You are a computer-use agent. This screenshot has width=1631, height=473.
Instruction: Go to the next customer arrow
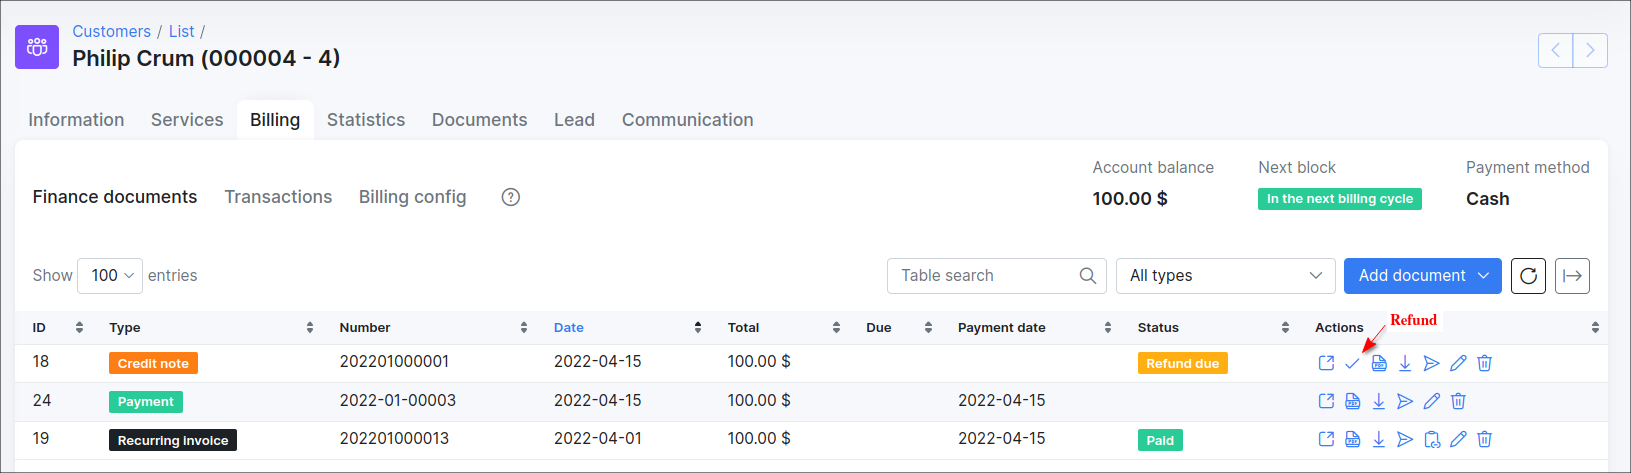1590,50
